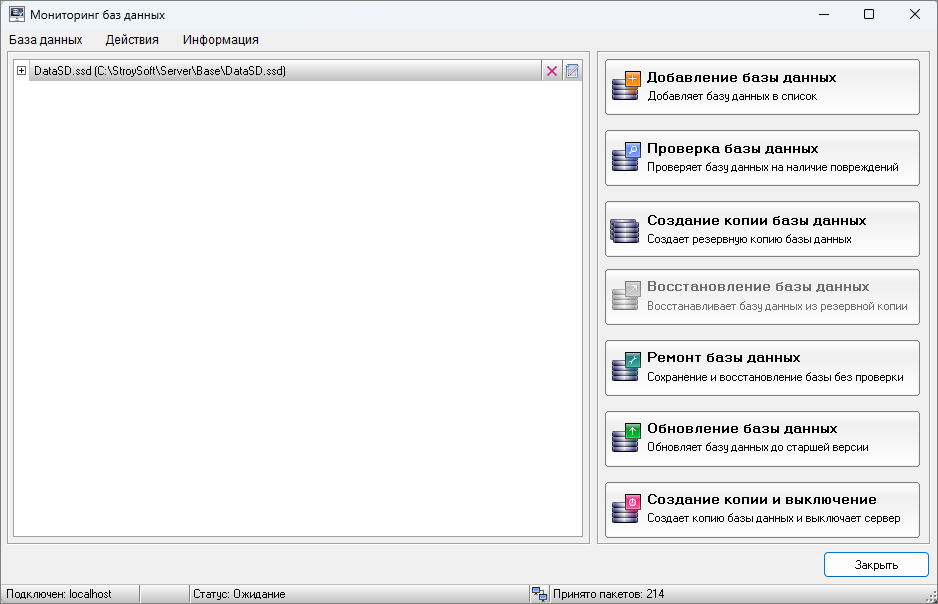Click the «Ремонт базы данных» button title
The height and width of the screenshot is (604, 938).
click(723, 357)
